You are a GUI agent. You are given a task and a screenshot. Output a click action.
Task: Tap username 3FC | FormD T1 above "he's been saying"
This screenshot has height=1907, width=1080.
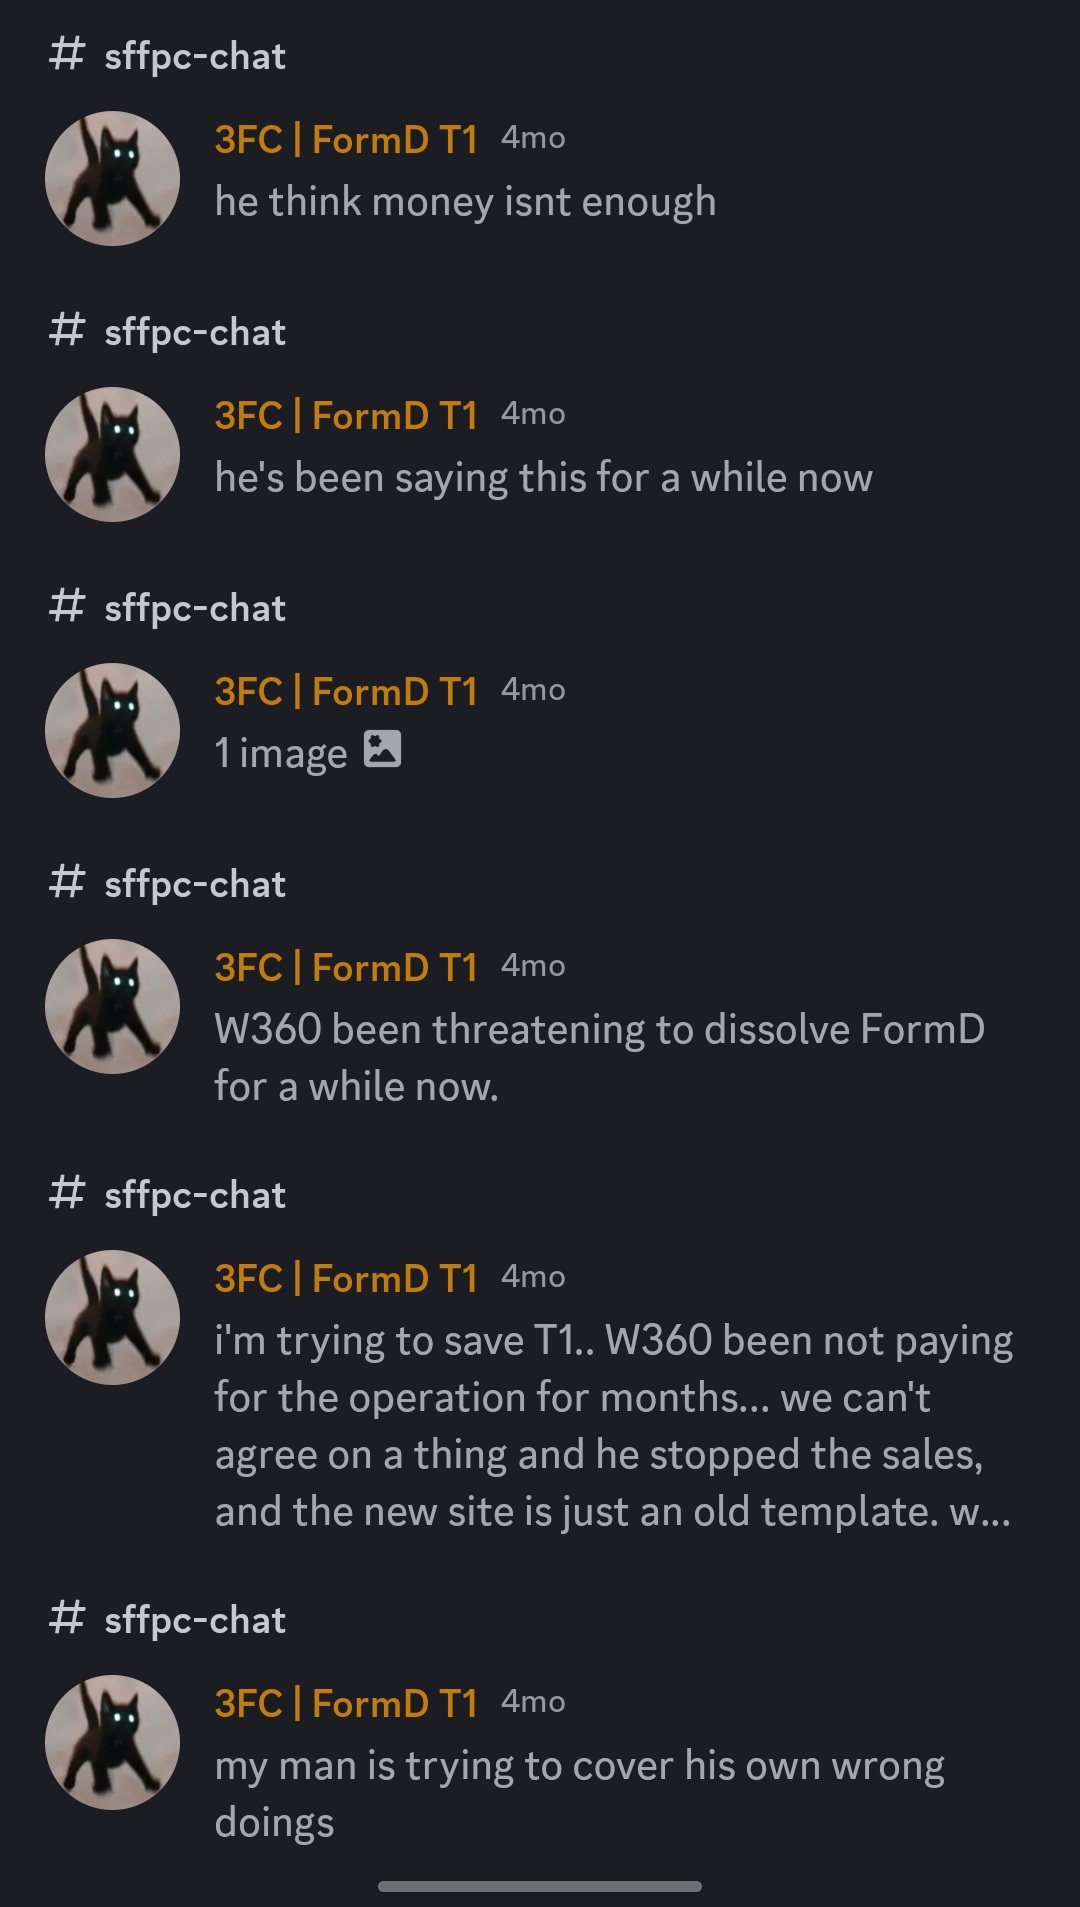point(346,415)
